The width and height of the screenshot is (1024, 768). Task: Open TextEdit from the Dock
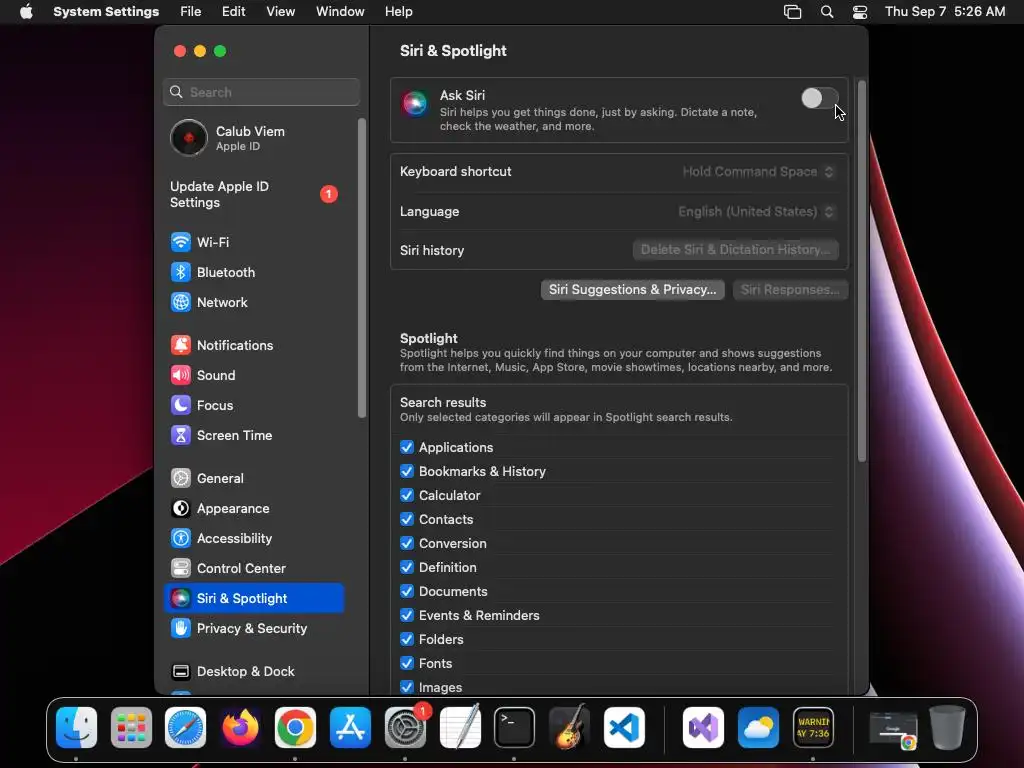tap(460, 728)
